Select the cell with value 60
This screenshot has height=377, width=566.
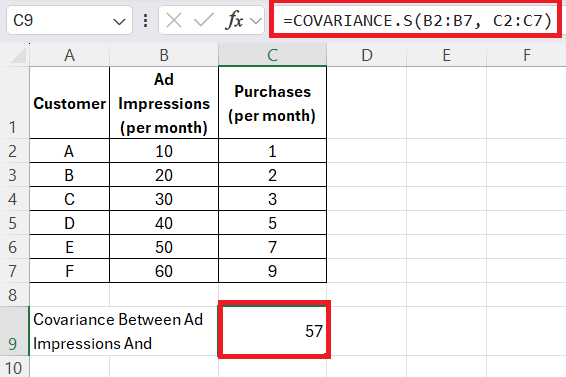tap(164, 271)
